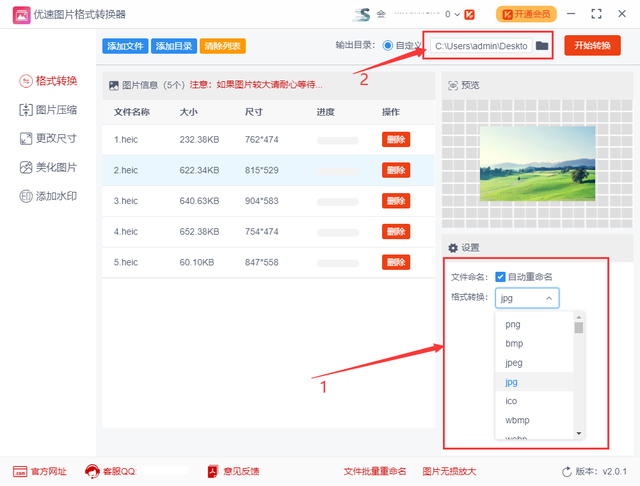
Task: Click the app logo icon in title bar
Action: (x=21, y=15)
